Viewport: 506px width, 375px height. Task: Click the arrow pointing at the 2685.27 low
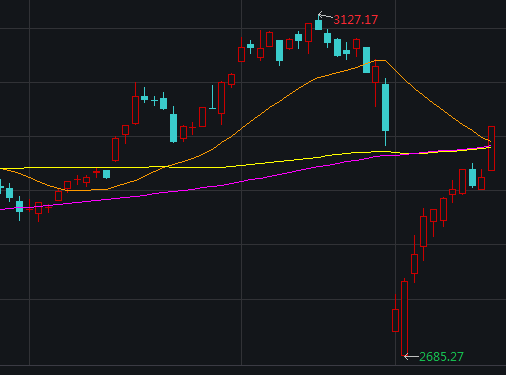coord(411,357)
